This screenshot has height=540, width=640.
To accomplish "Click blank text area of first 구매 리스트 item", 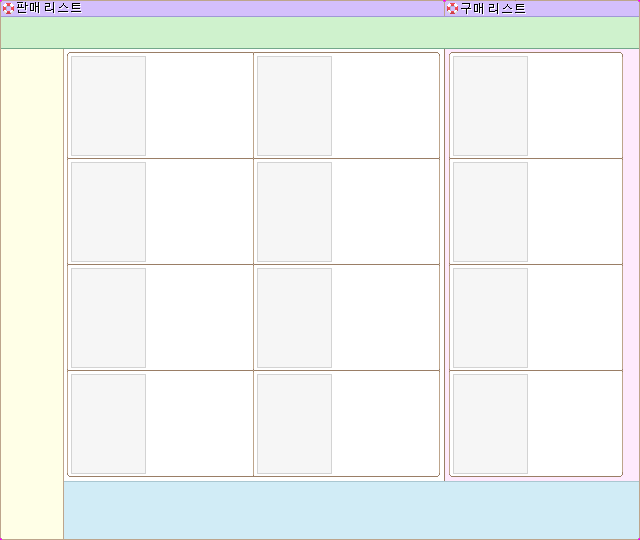I will (574, 106).
